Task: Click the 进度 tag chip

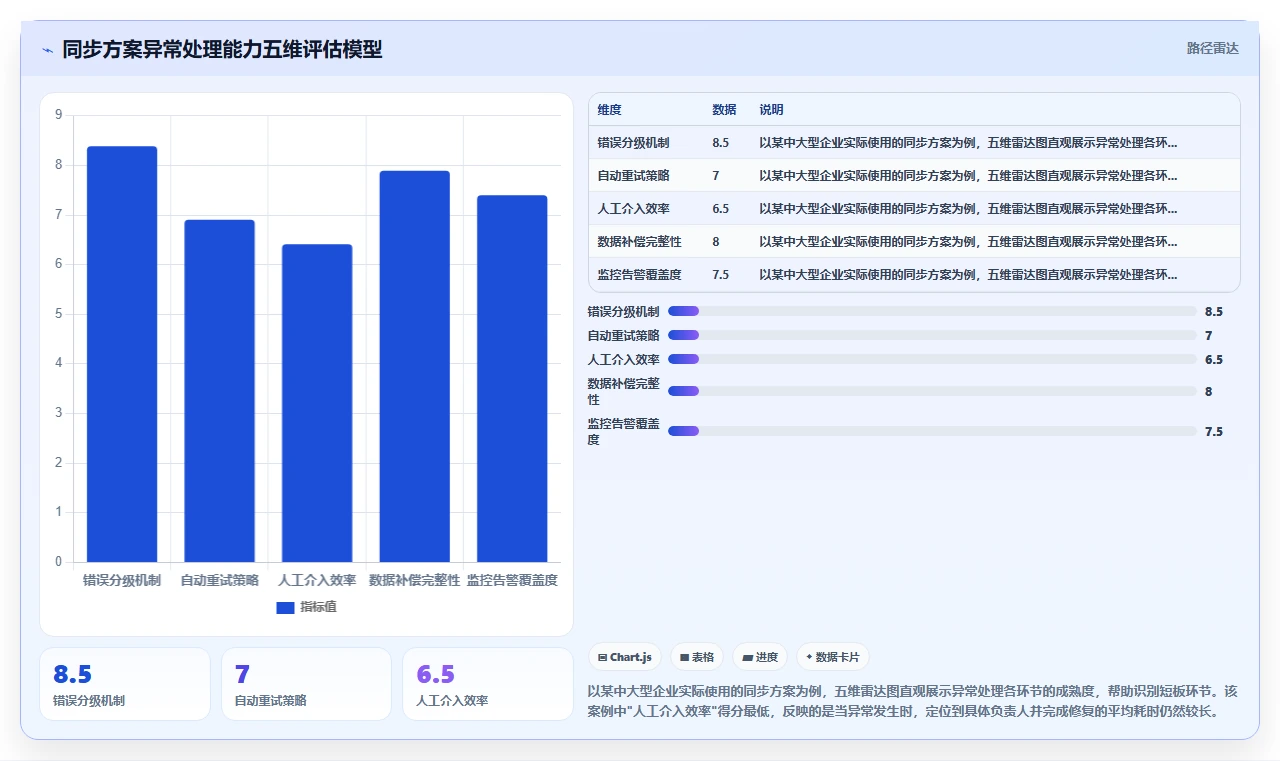Action: click(x=760, y=657)
